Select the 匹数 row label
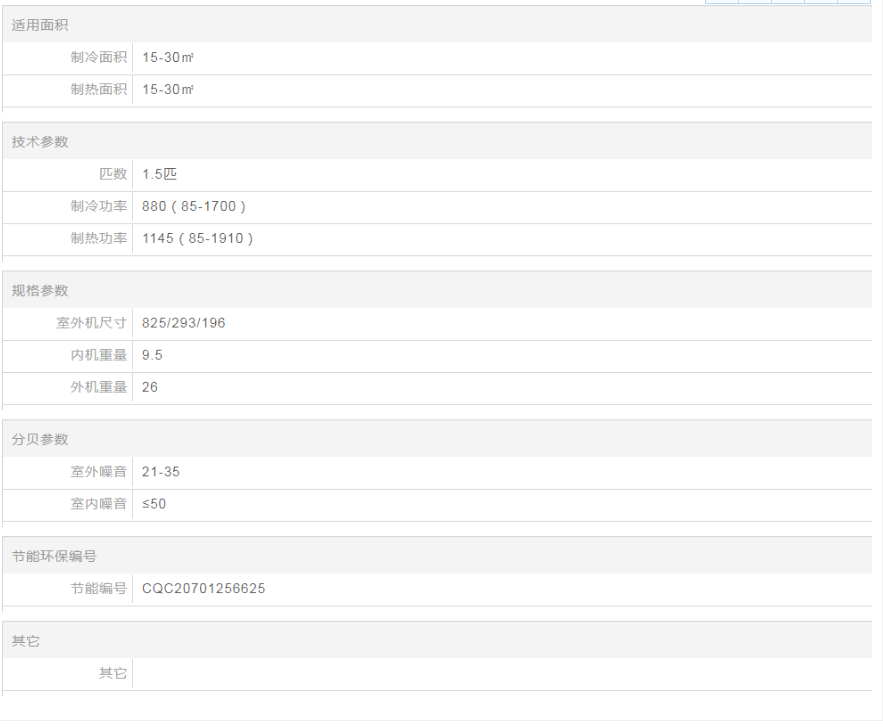Image resolution: width=883 pixels, height=728 pixels. pyautogui.click(x=112, y=174)
